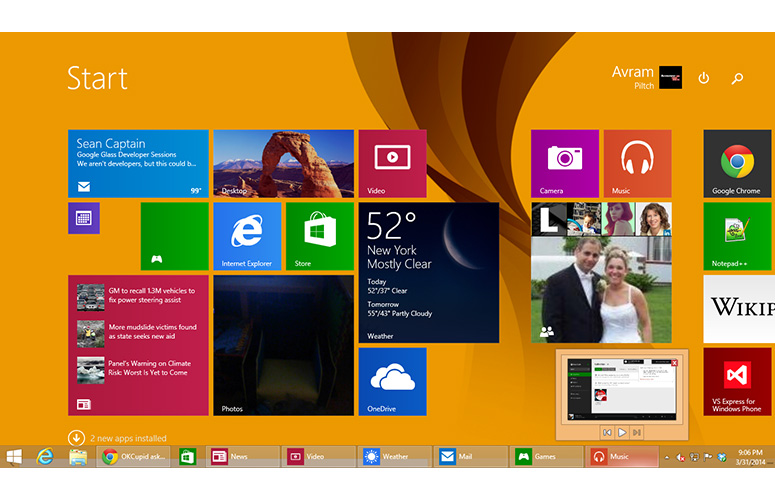
Task: Close the Music preview with red X
Action: [674, 363]
